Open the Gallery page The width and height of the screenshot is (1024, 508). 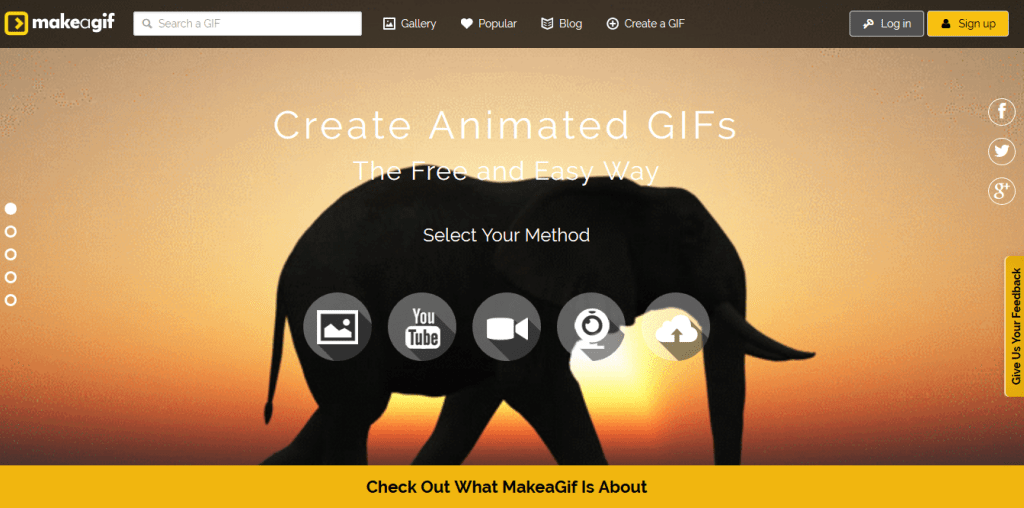[x=409, y=24]
